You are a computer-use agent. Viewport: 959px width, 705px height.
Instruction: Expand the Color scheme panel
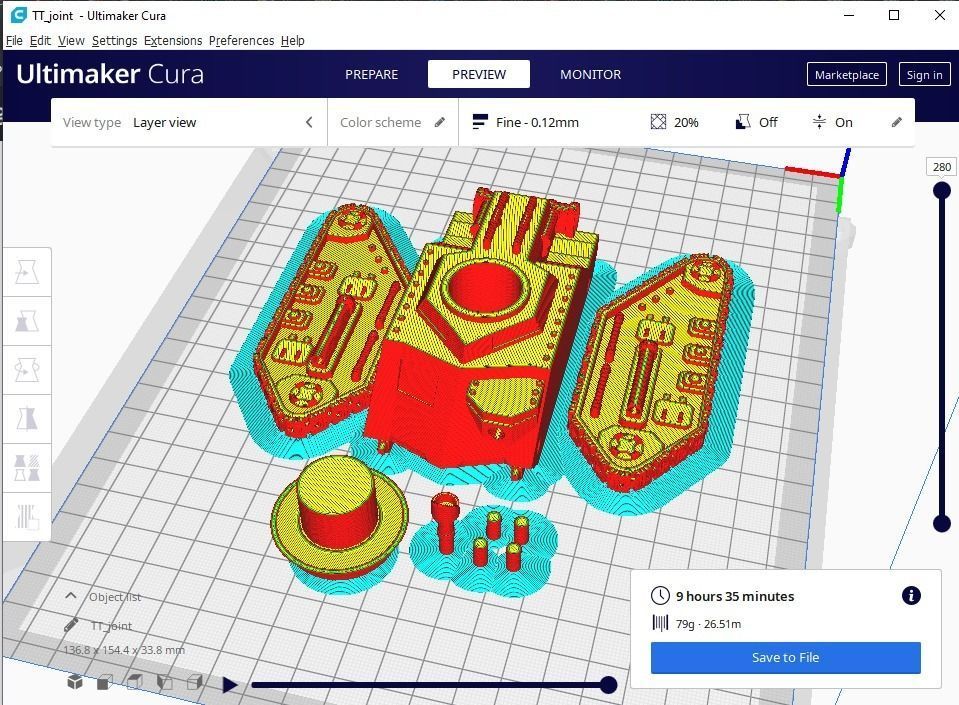(x=393, y=122)
